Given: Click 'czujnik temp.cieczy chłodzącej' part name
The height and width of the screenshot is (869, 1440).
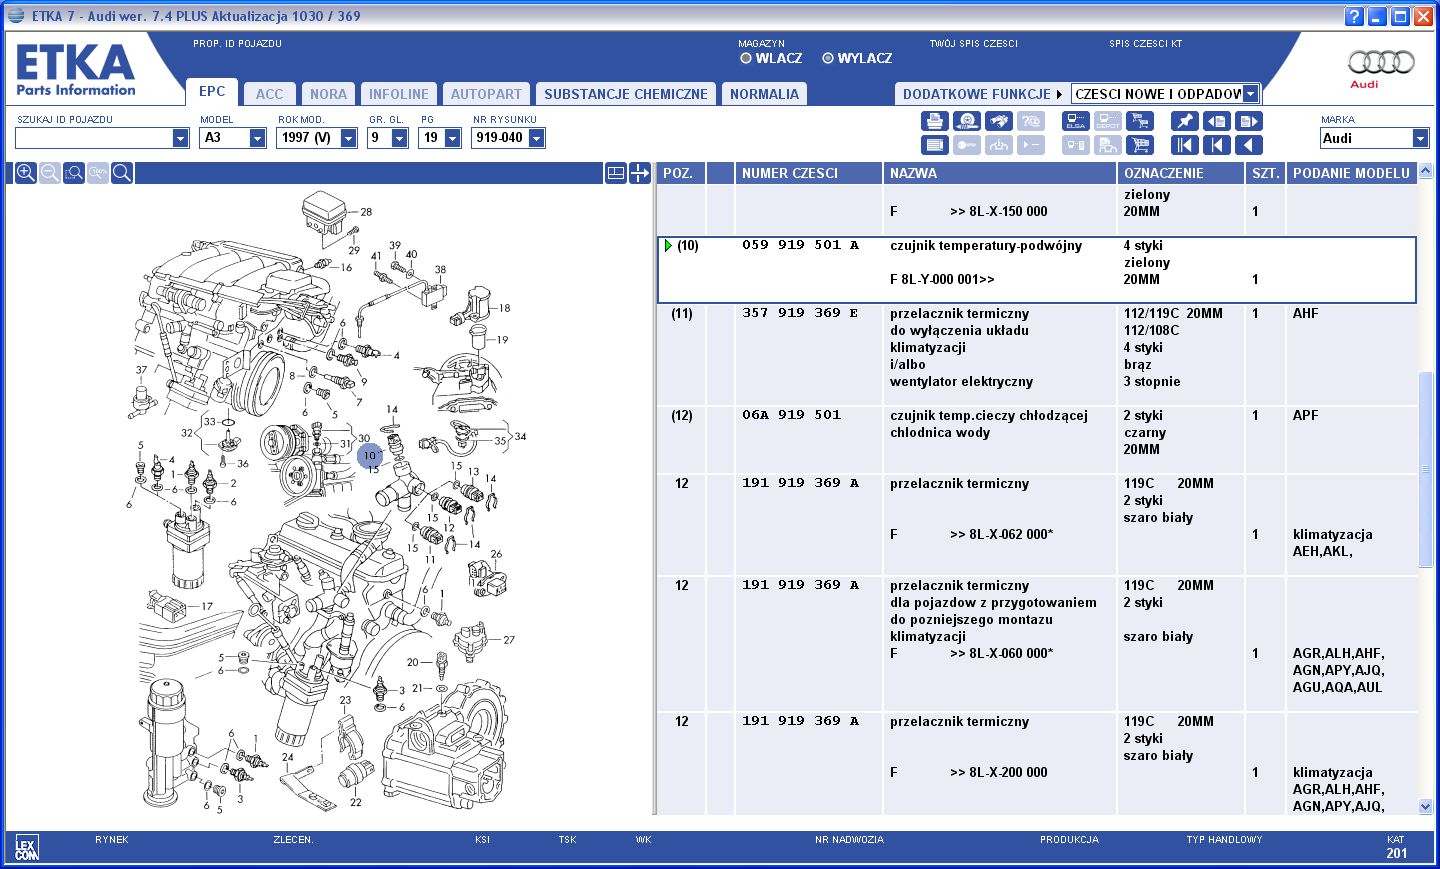Looking at the screenshot, I should tap(989, 415).
